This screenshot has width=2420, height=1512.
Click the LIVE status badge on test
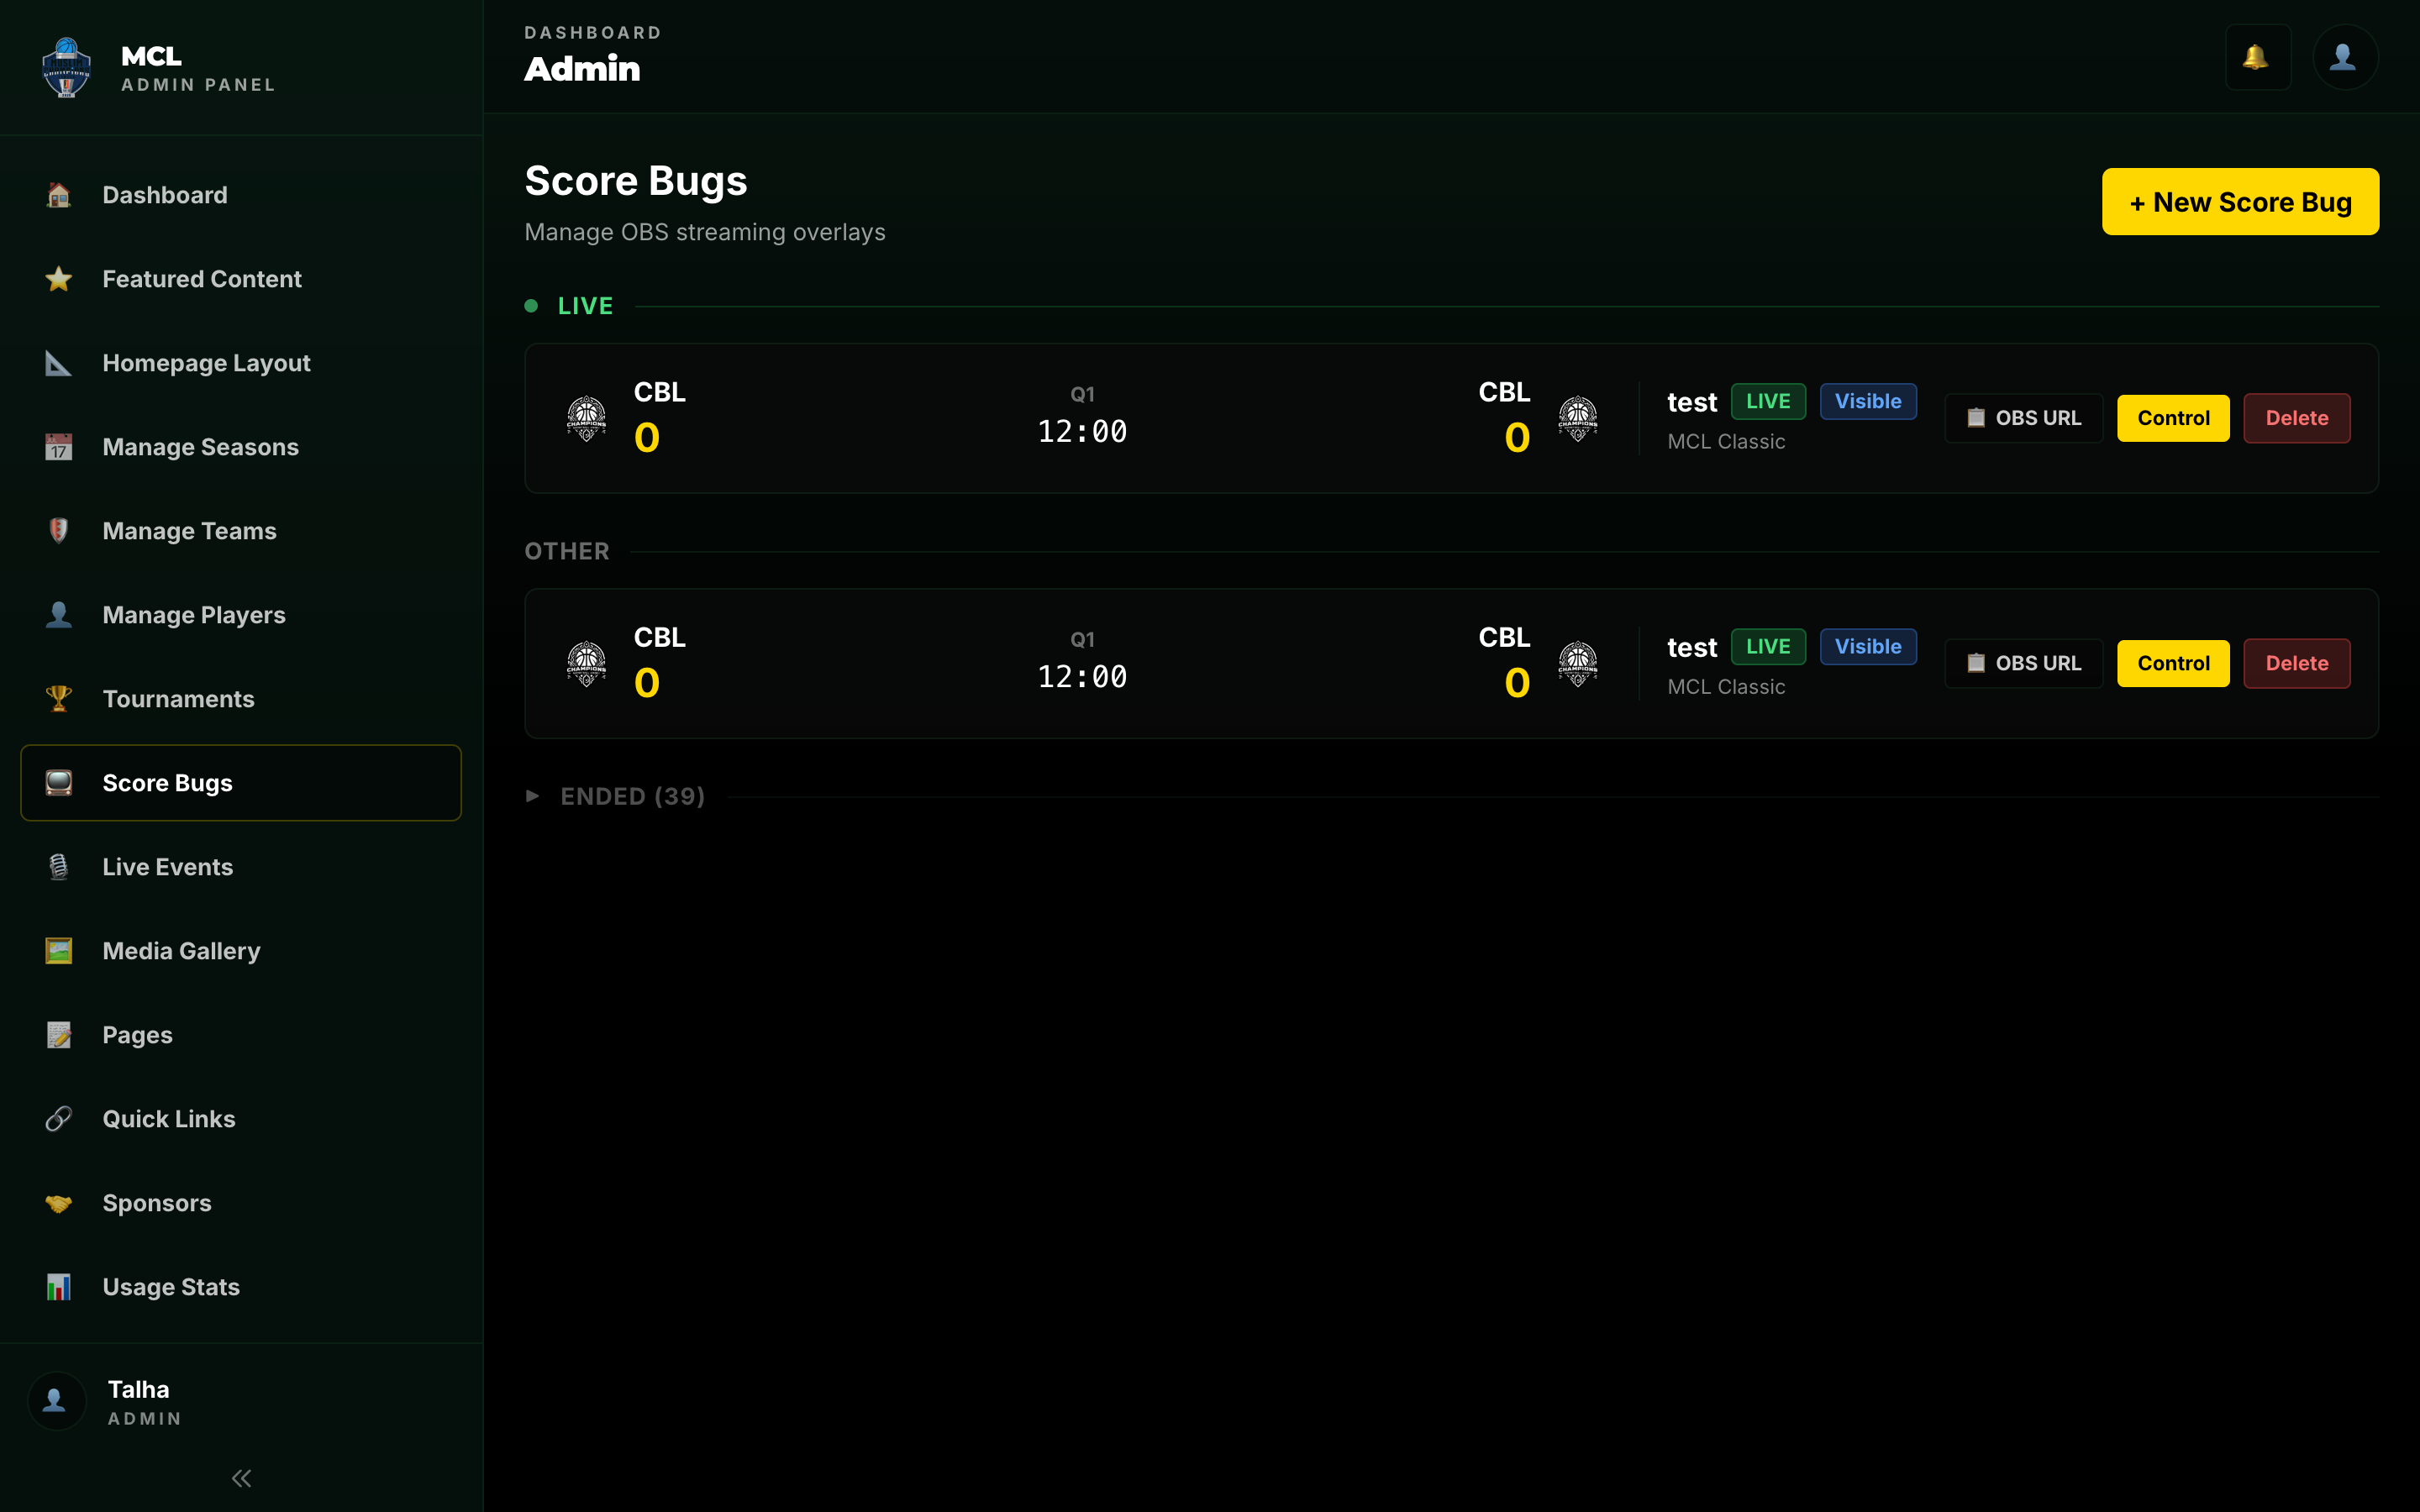[1767, 401]
